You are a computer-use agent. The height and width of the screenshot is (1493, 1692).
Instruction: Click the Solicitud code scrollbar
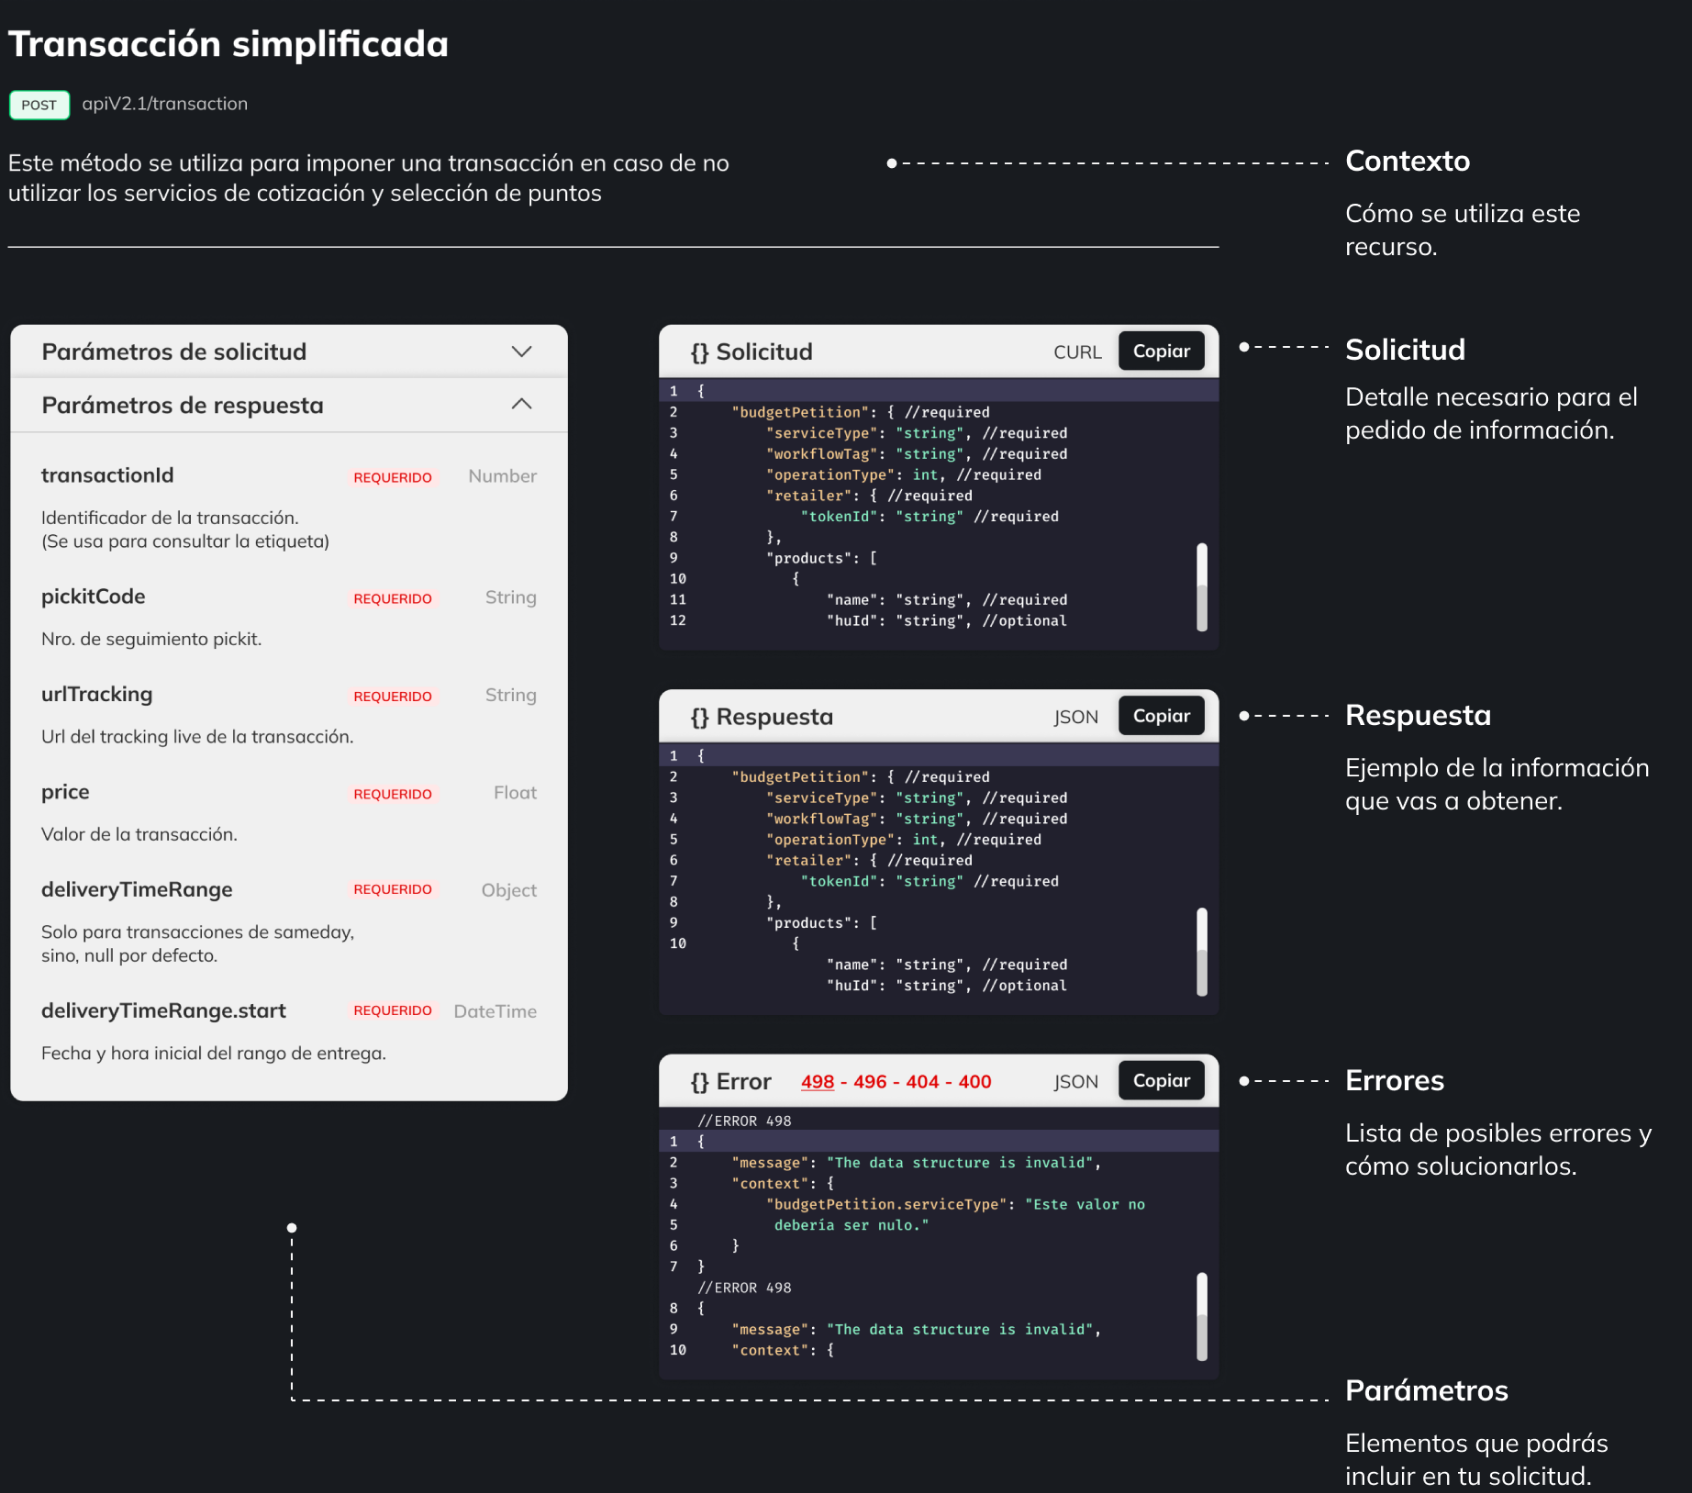pos(1201,587)
